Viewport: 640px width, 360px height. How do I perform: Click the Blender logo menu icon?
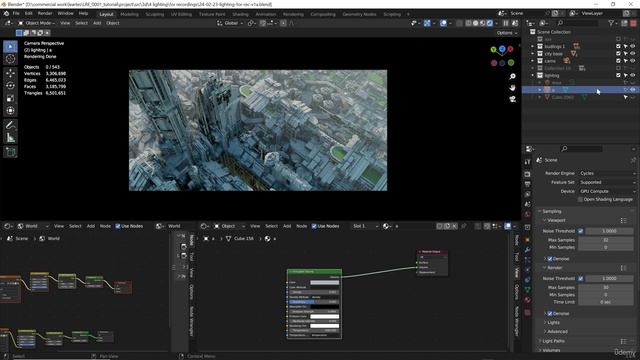coord(6,13)
